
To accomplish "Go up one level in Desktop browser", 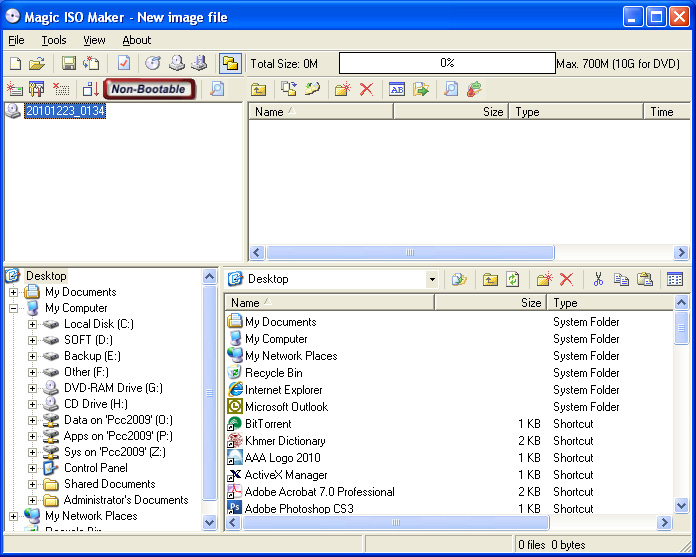I will [x=490, y=280].
